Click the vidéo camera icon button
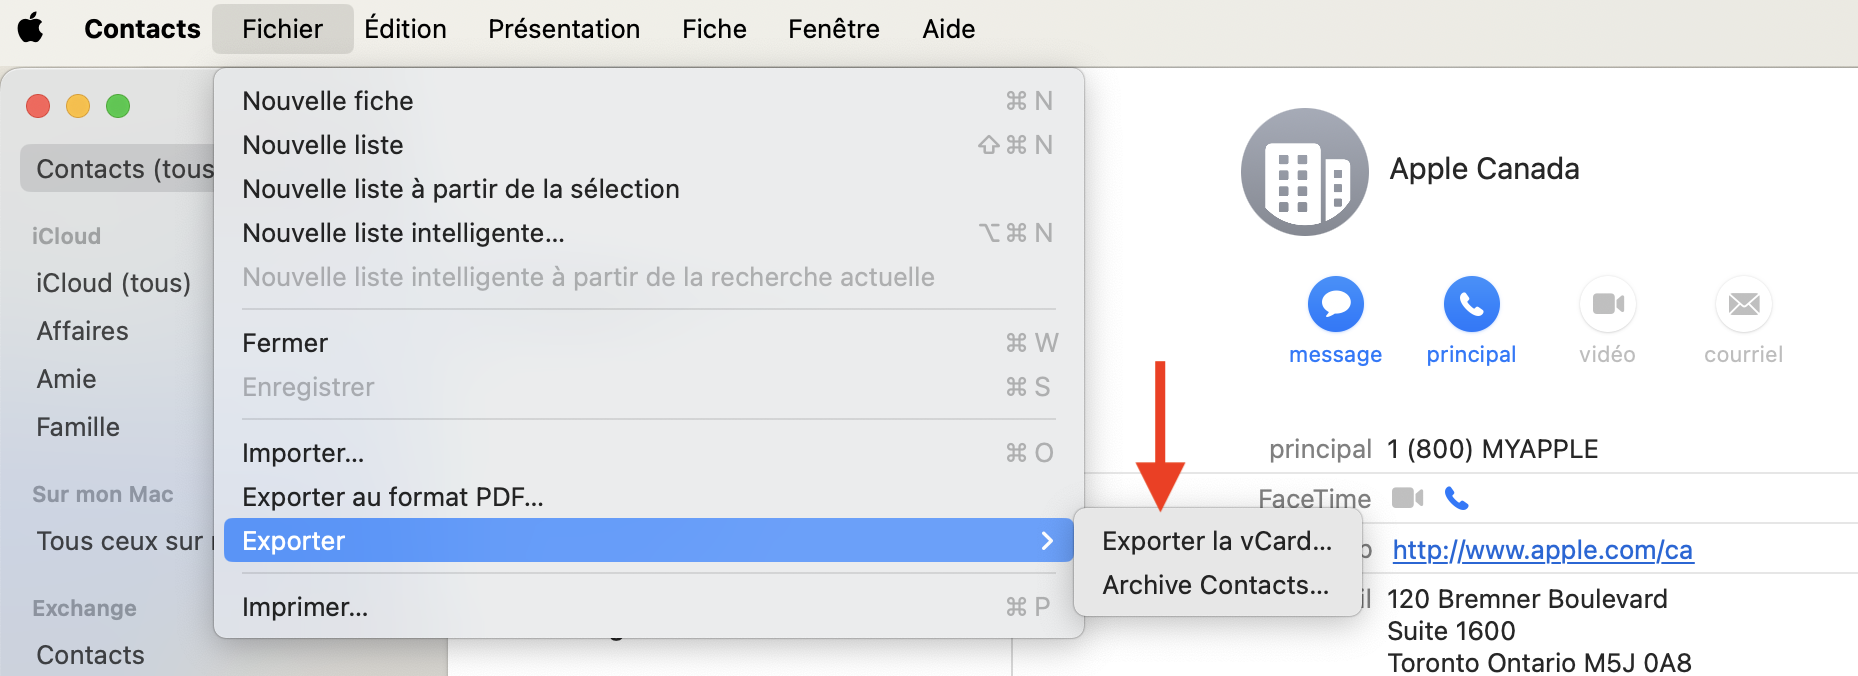The image size is (1858, 676). click(x=1607, y=304)
